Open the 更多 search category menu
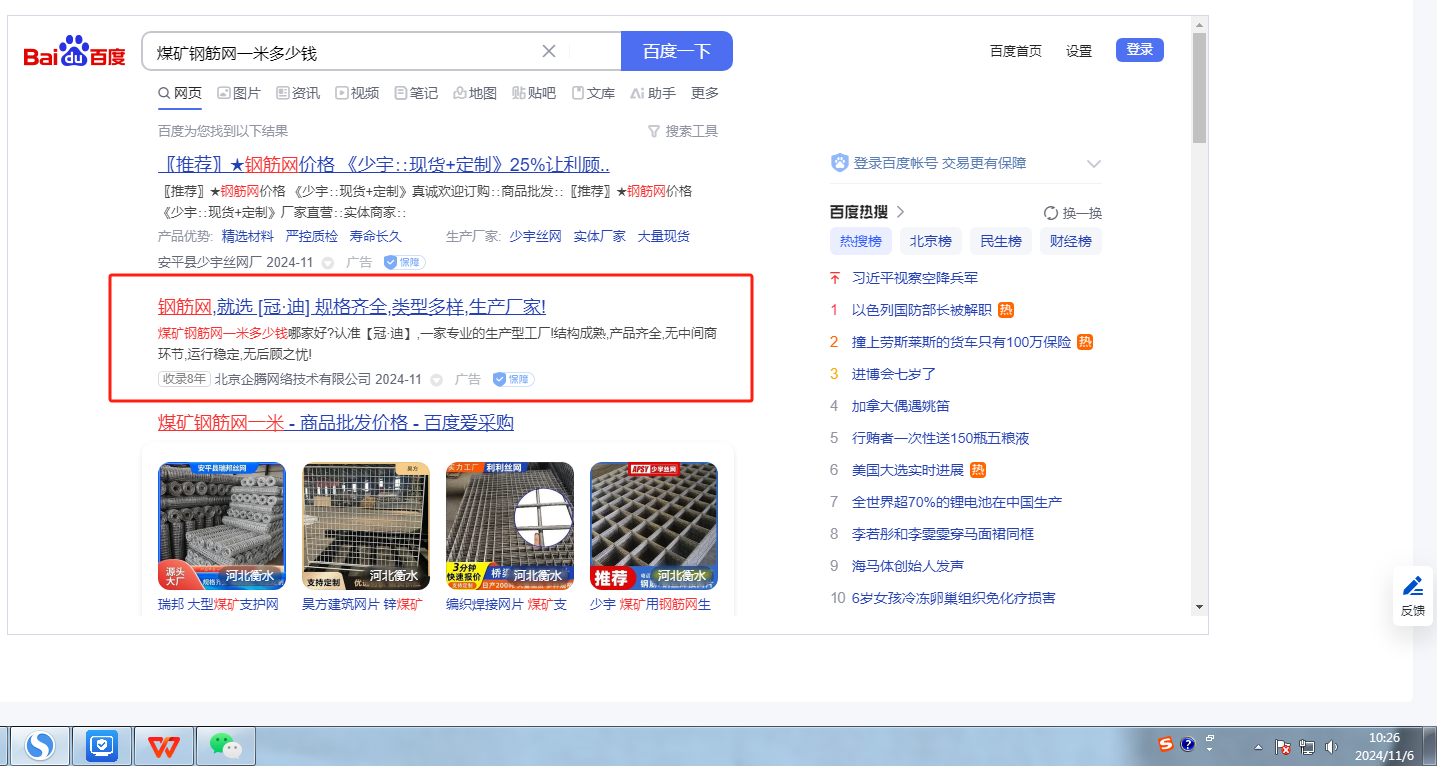 point(705,93)
